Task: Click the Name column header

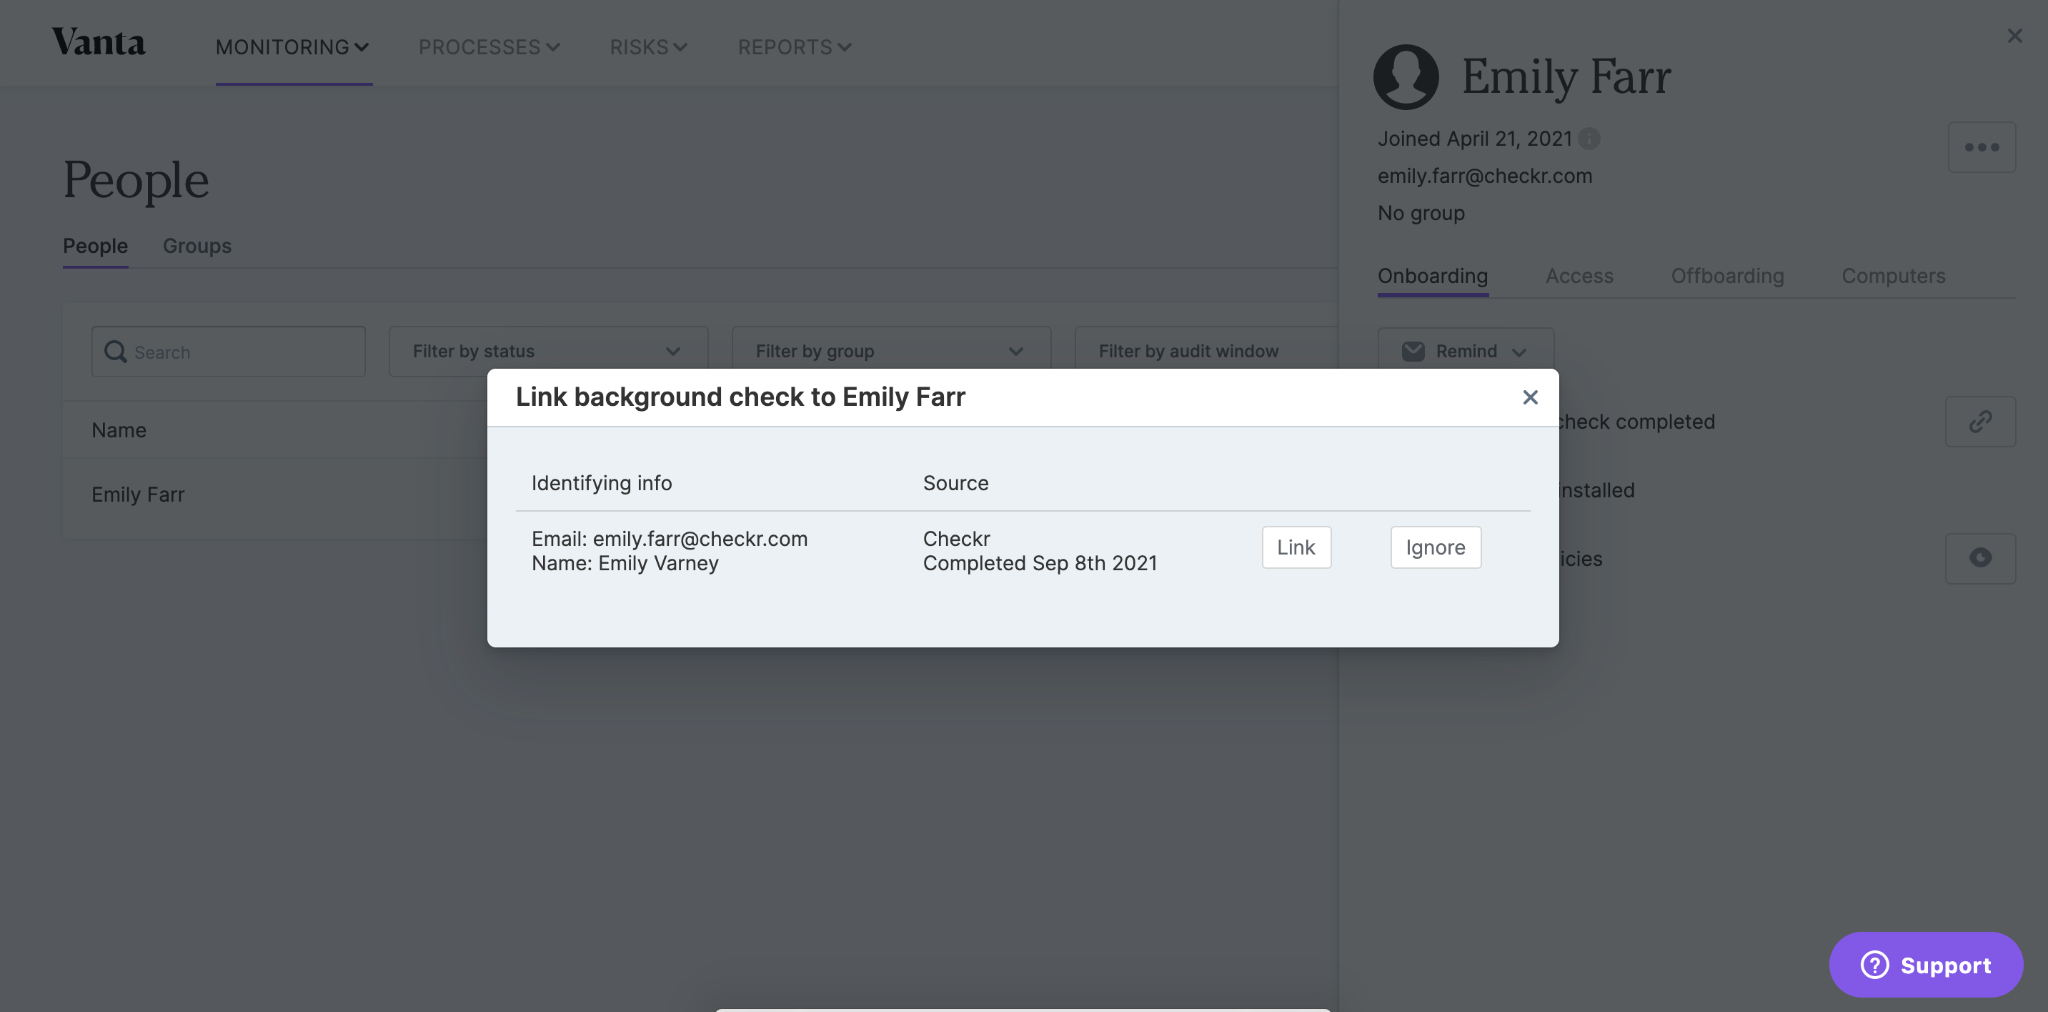Action: click(119, 430)
